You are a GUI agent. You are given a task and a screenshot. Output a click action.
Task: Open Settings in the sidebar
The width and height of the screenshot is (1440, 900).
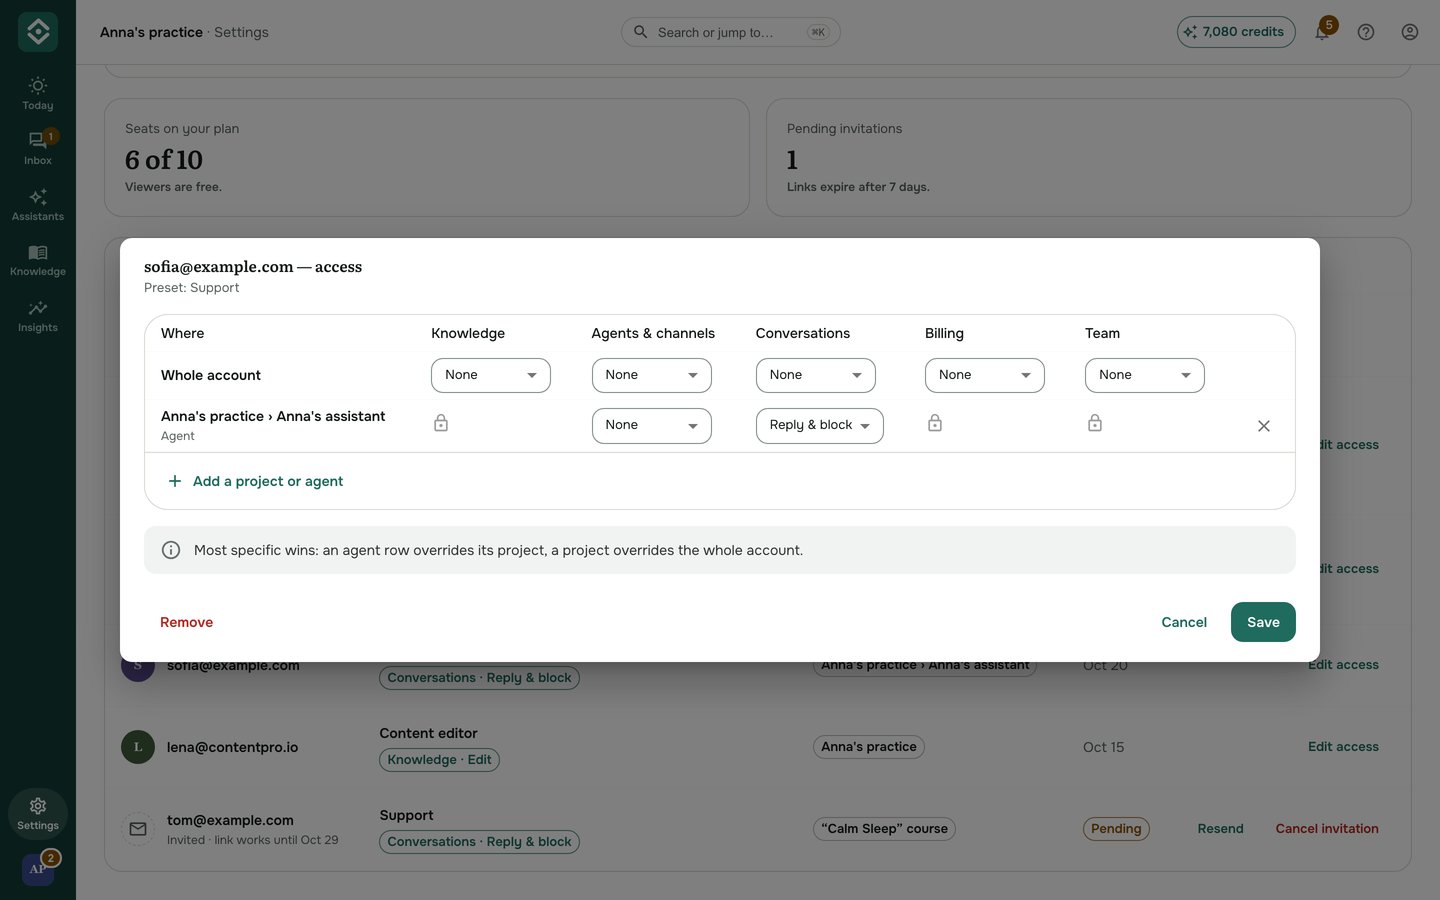coord(38,814)
